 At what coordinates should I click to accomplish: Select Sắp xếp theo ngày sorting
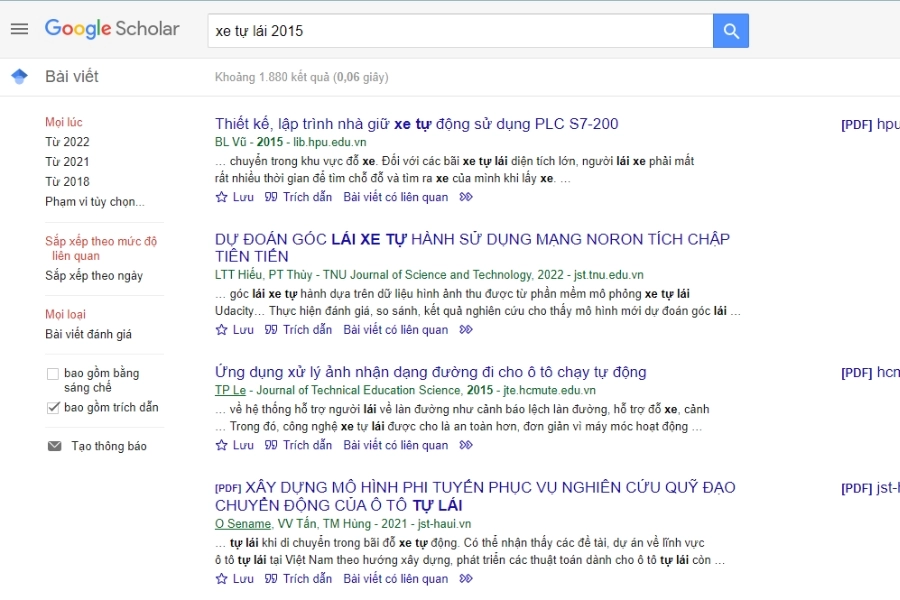point(94,275)
